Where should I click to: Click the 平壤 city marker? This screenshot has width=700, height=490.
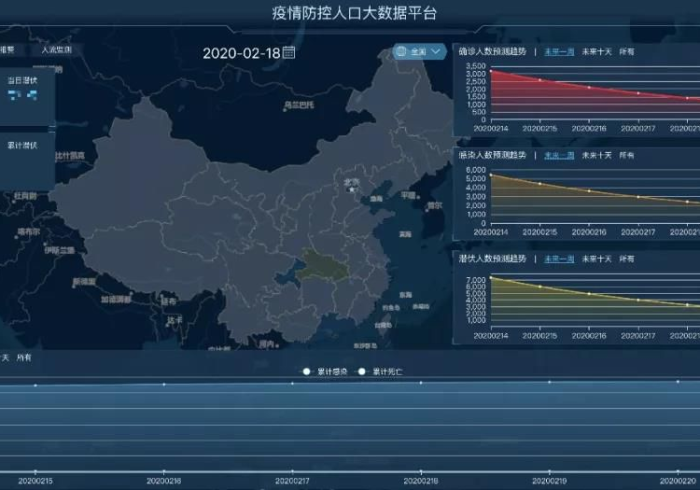point(418,197)
